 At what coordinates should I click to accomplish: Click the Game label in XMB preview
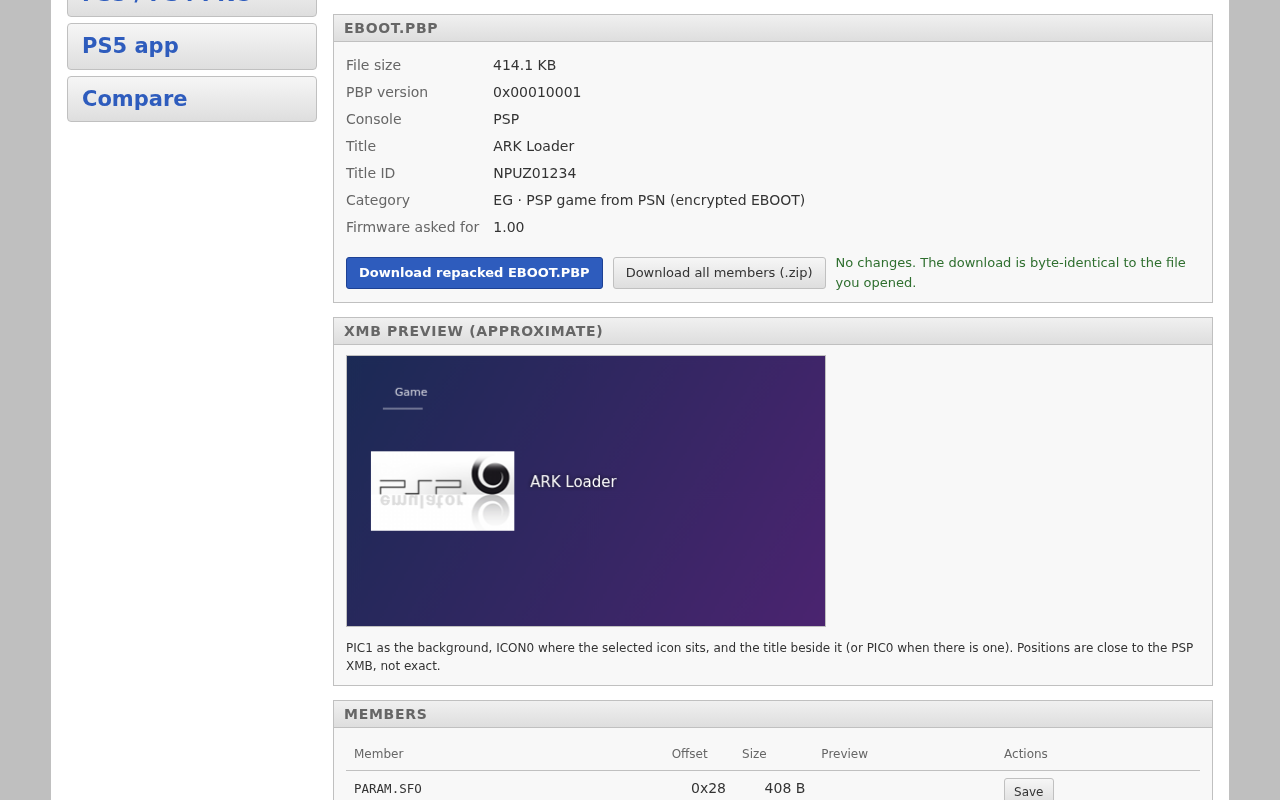coord(411,392)
